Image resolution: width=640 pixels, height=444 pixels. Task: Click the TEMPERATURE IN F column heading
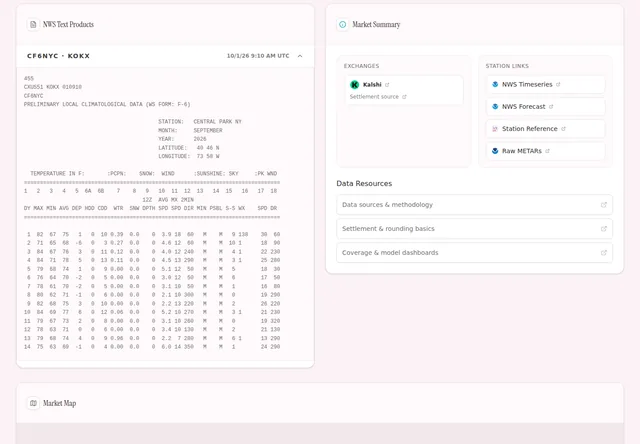[x=57, y=173]
